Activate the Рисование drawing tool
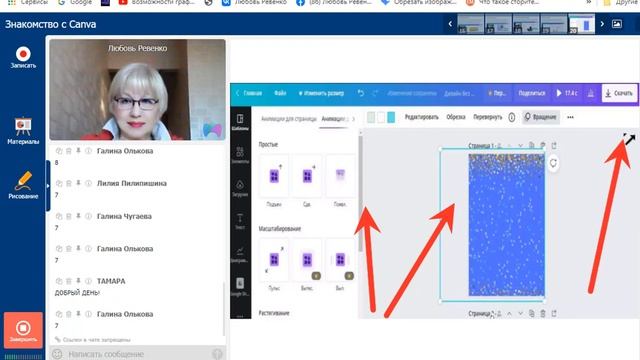This screenshot has width=640, height=360. 23,185
